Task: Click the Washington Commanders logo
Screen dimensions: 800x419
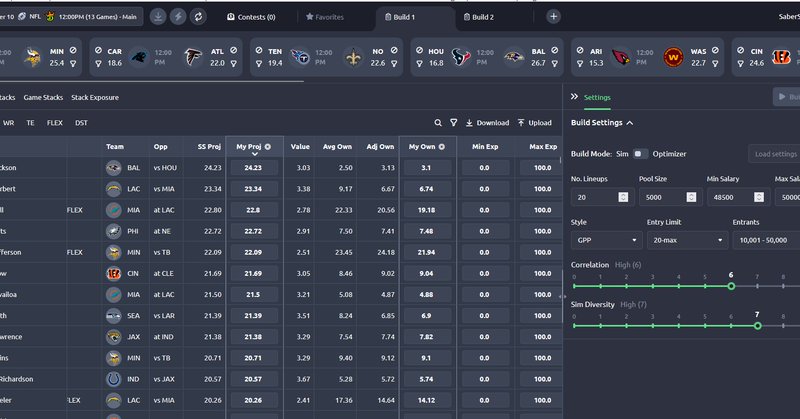Action: pos(673,57)
